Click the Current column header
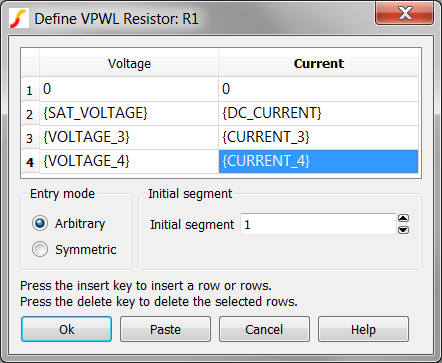 [318, 63]
